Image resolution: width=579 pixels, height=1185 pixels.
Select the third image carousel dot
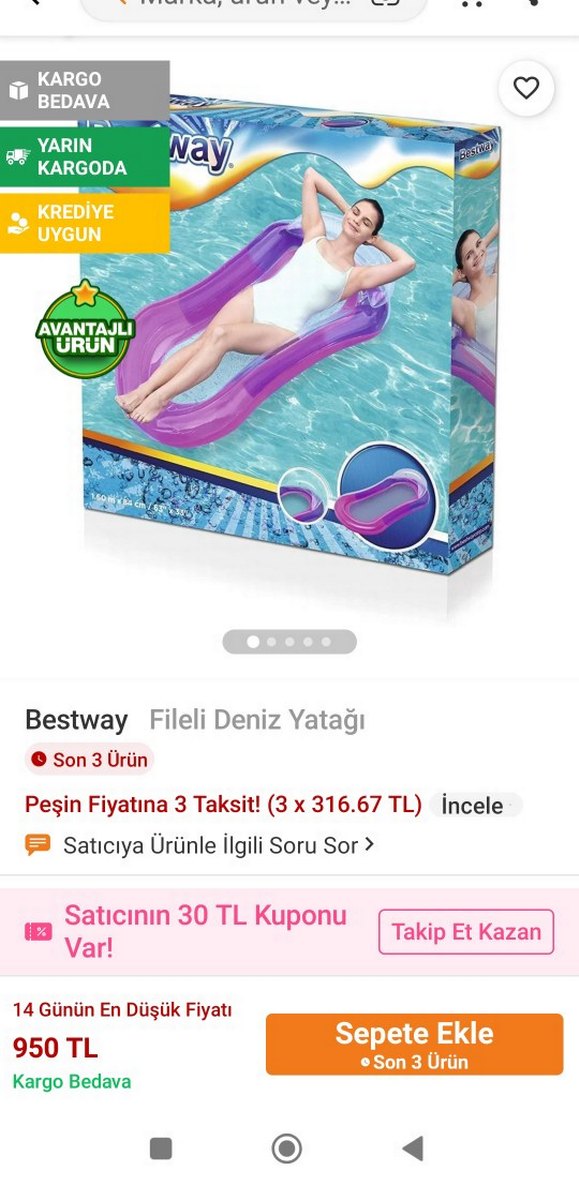pos(290,642)
